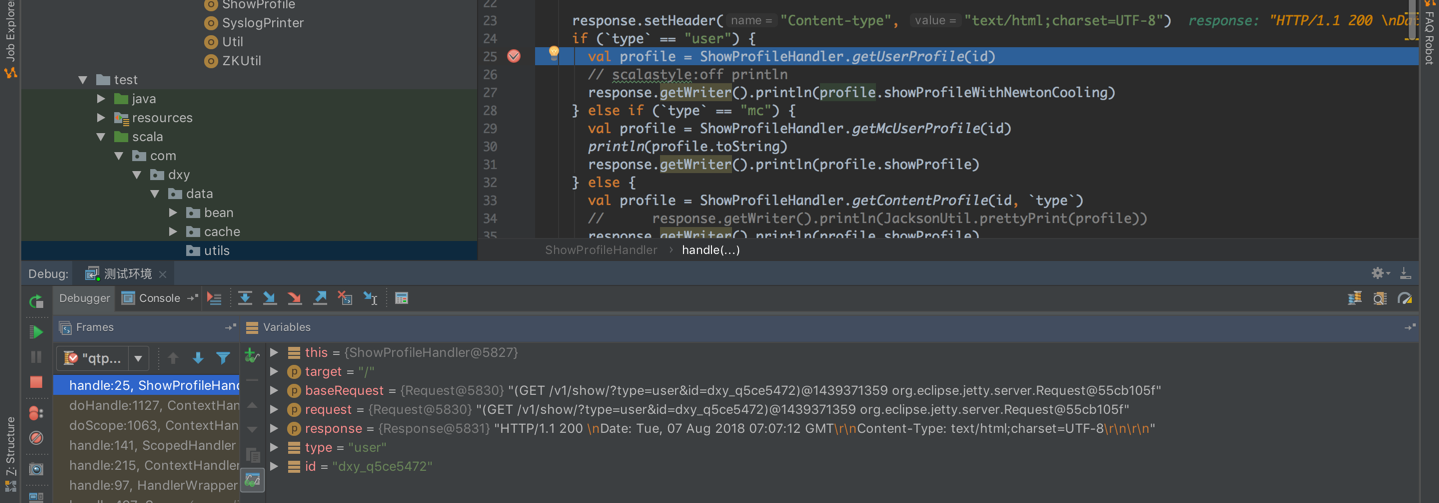The image size is (1439, 503).
Task: Expand the 'response' variable node
Action: [274, 428]
